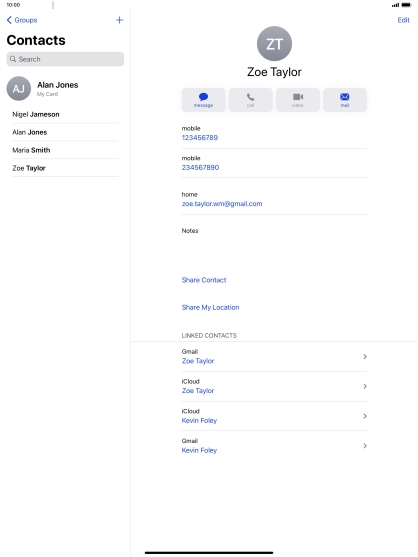Open iCloud linked contact Zoe Taylor chevron
The image size is (418, 557).
[365, 386]
